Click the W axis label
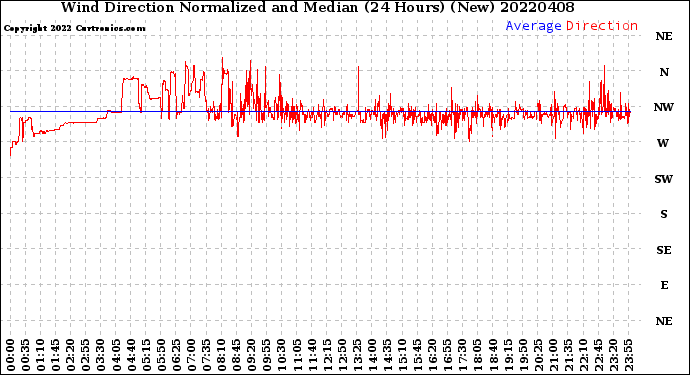 coord(663,143)
